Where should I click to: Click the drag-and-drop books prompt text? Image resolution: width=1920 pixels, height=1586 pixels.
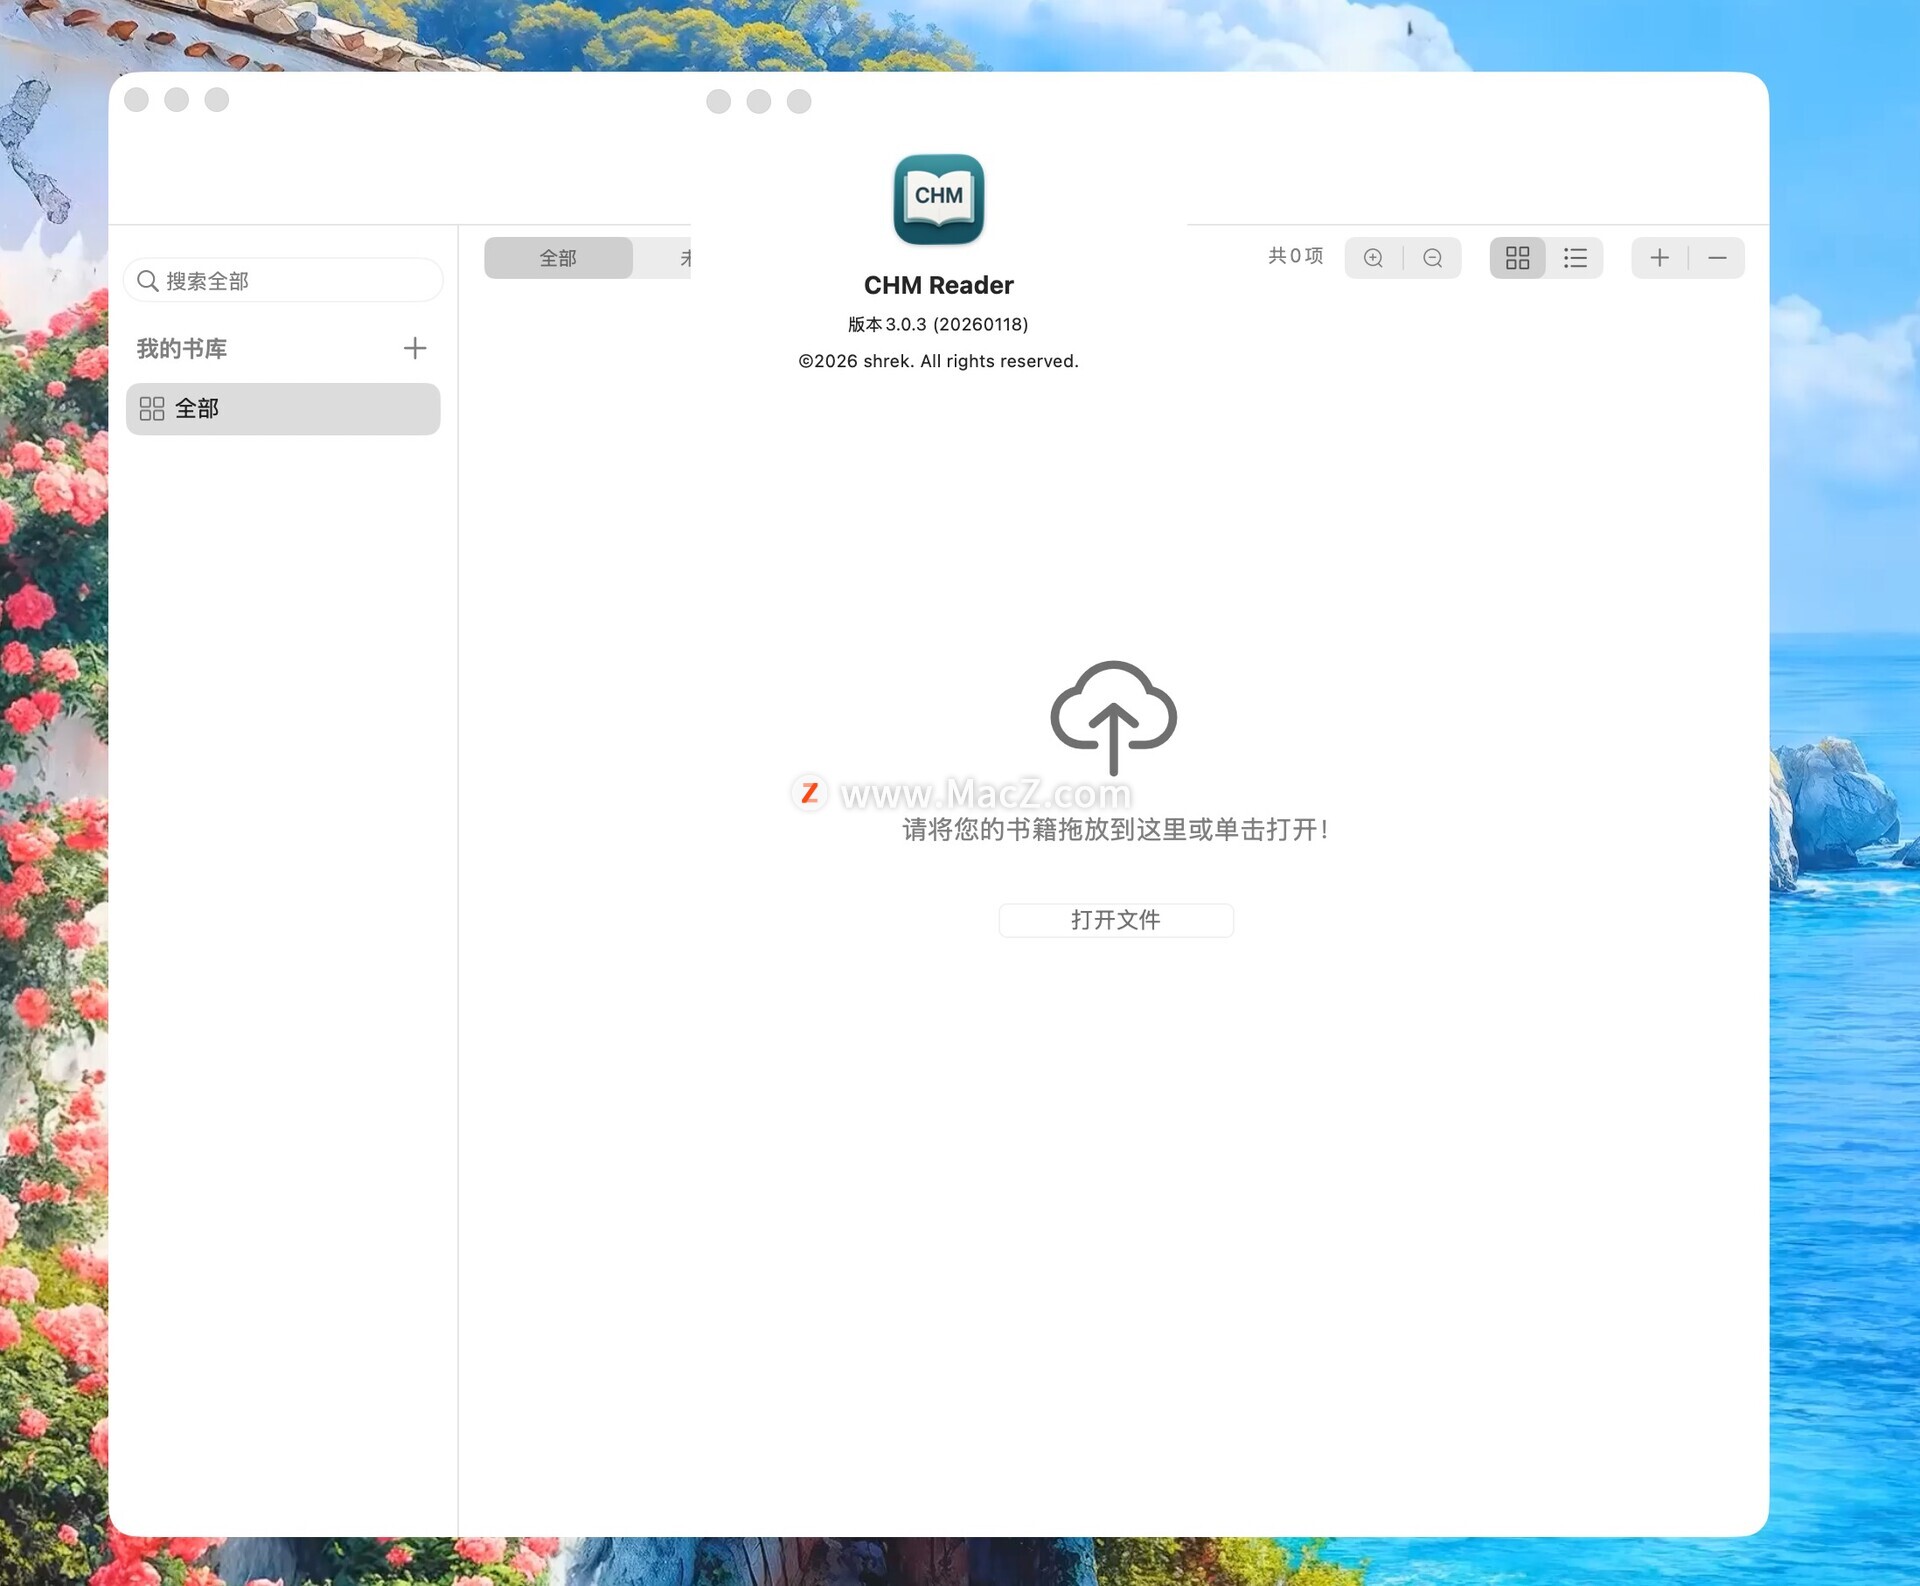click(1115, 829)
